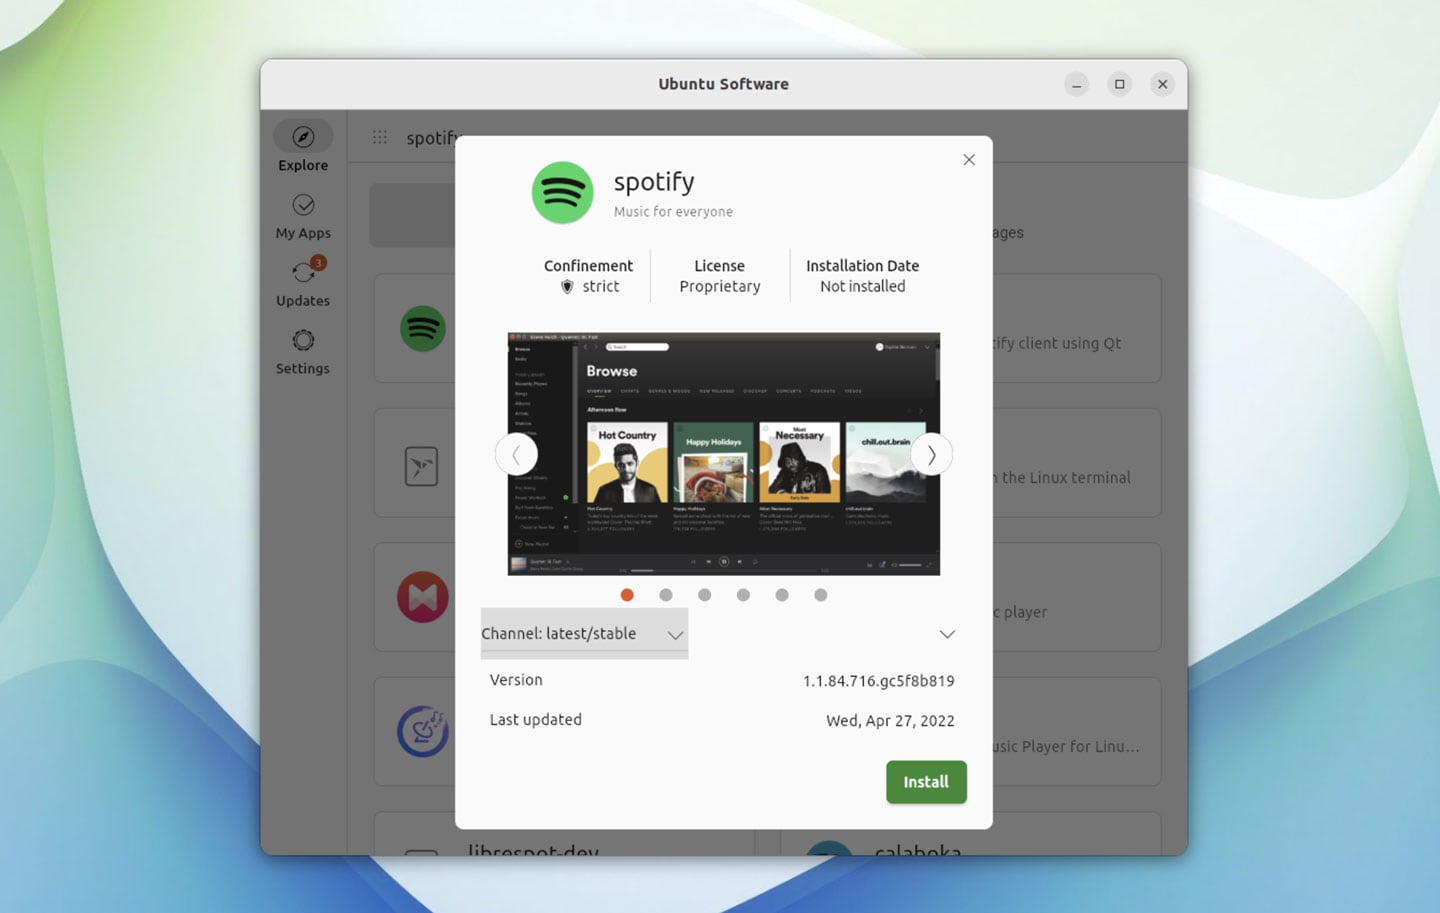Minimize the Ubuntu Software window

click(1077, 84)
